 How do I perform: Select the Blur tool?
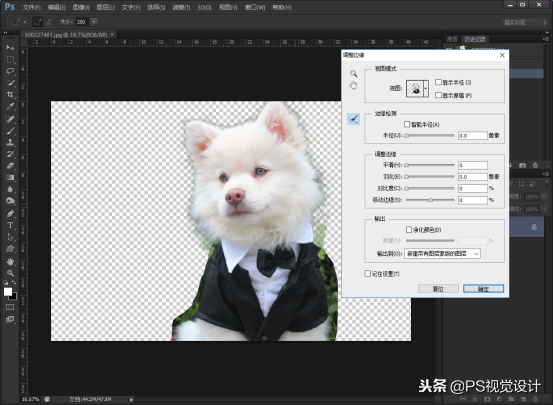click(x=10, y=189)
